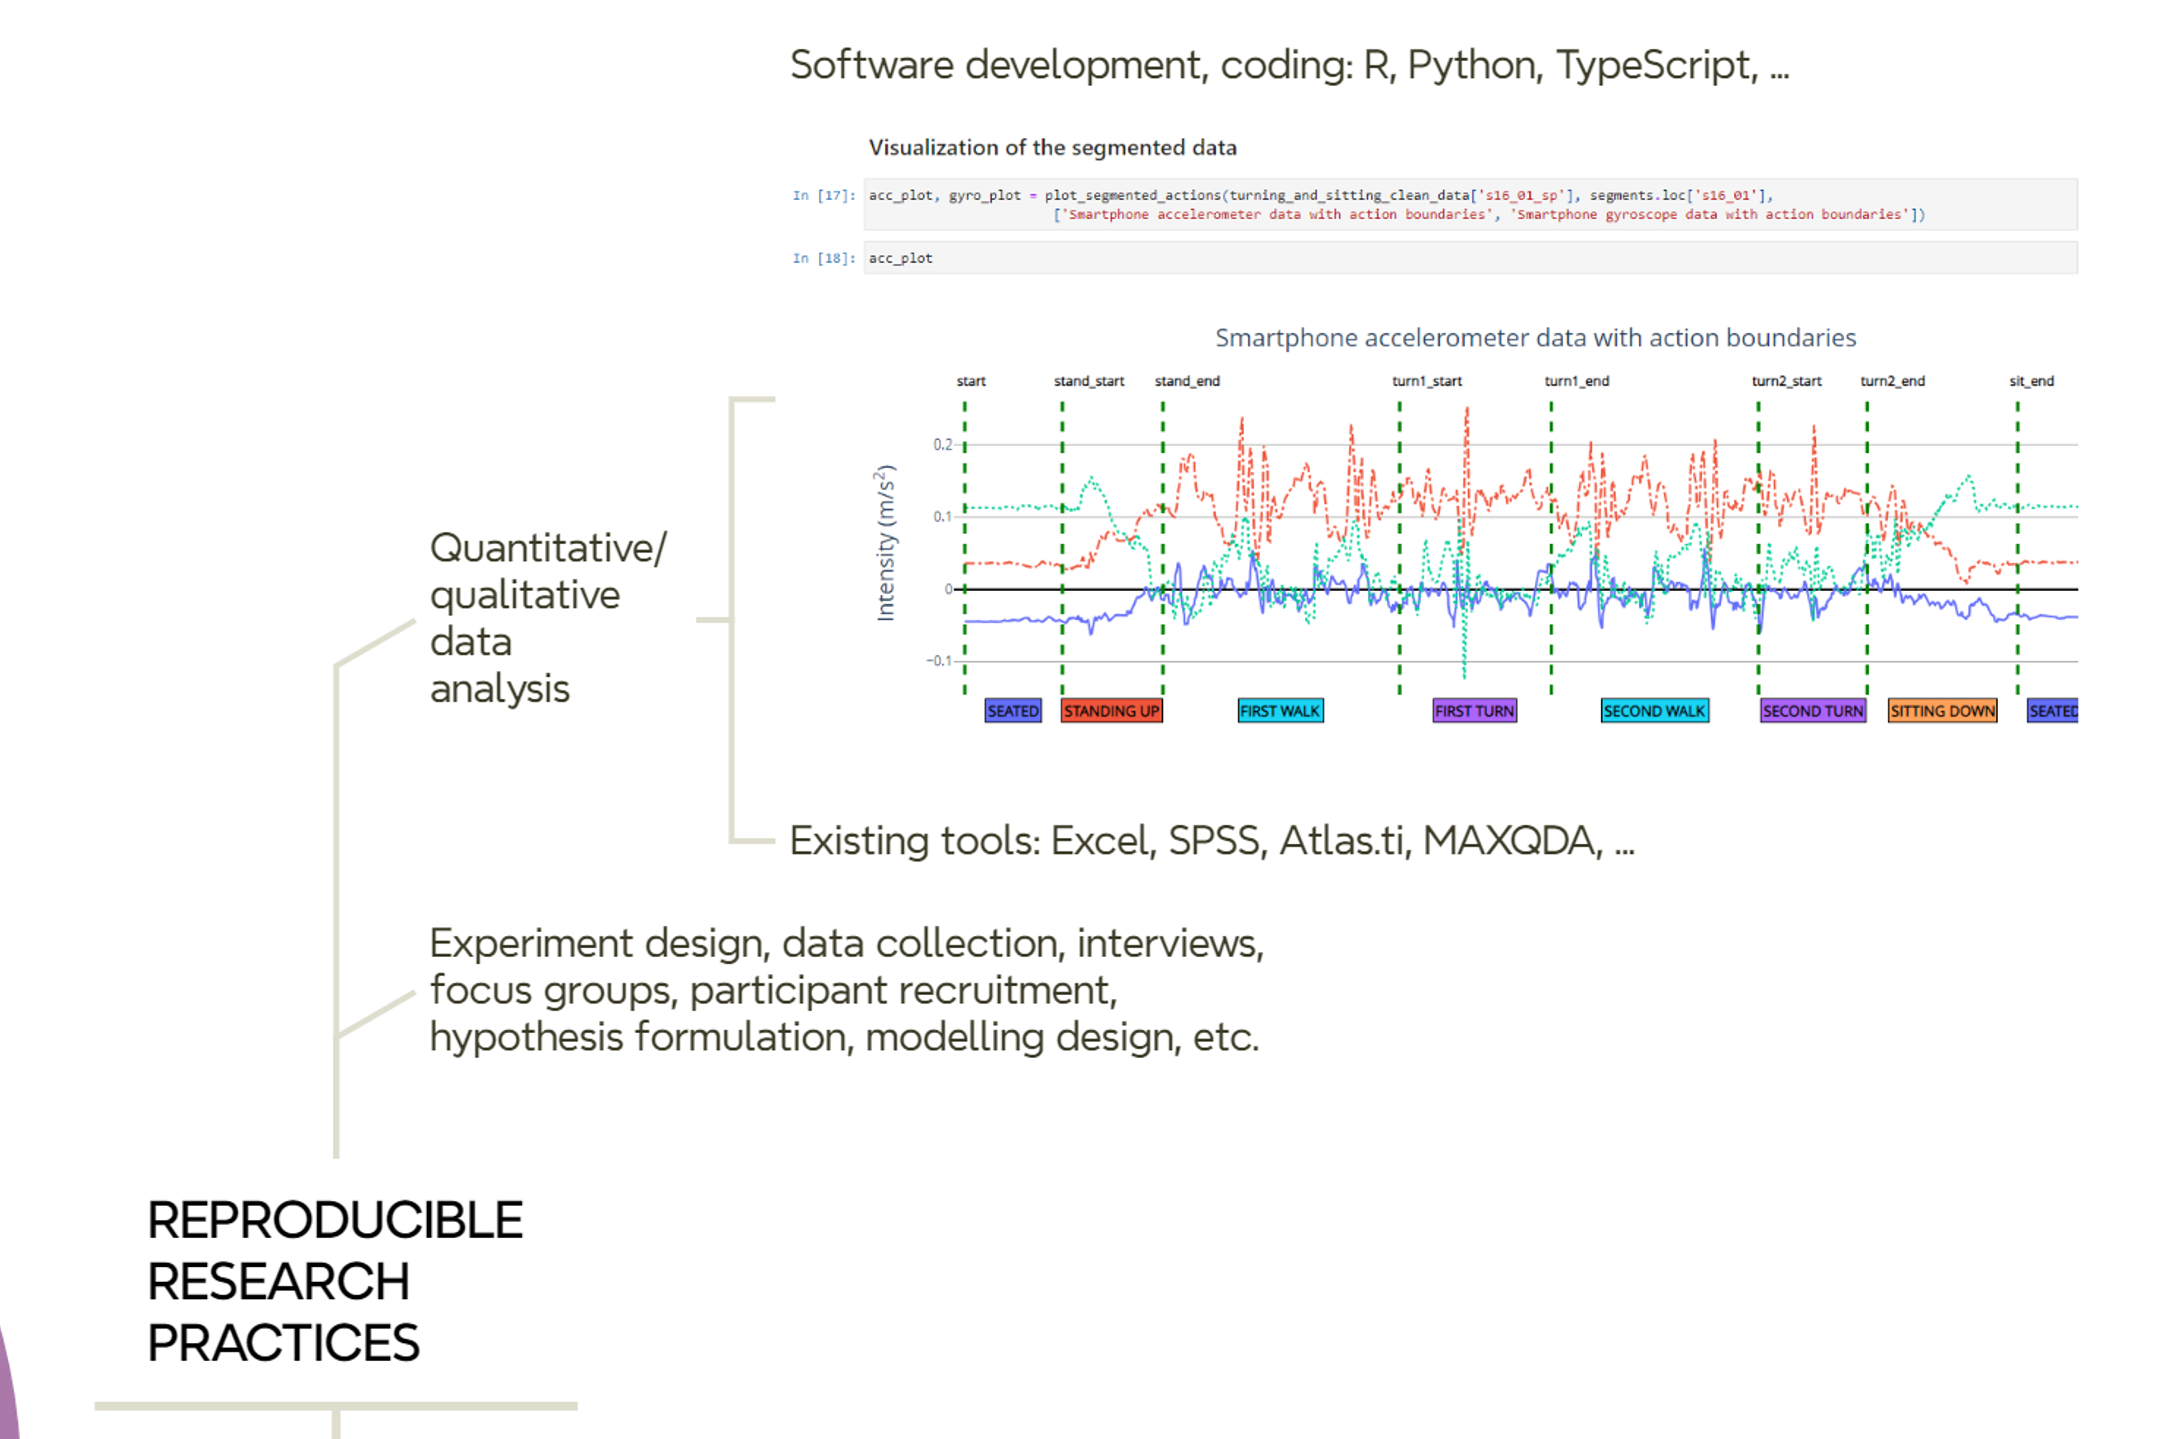The height and width of the screenshot is (1439, 2159).
Task: Click the sit_end boundary label
Action: pyautogui.click(x=2031, y=381)
